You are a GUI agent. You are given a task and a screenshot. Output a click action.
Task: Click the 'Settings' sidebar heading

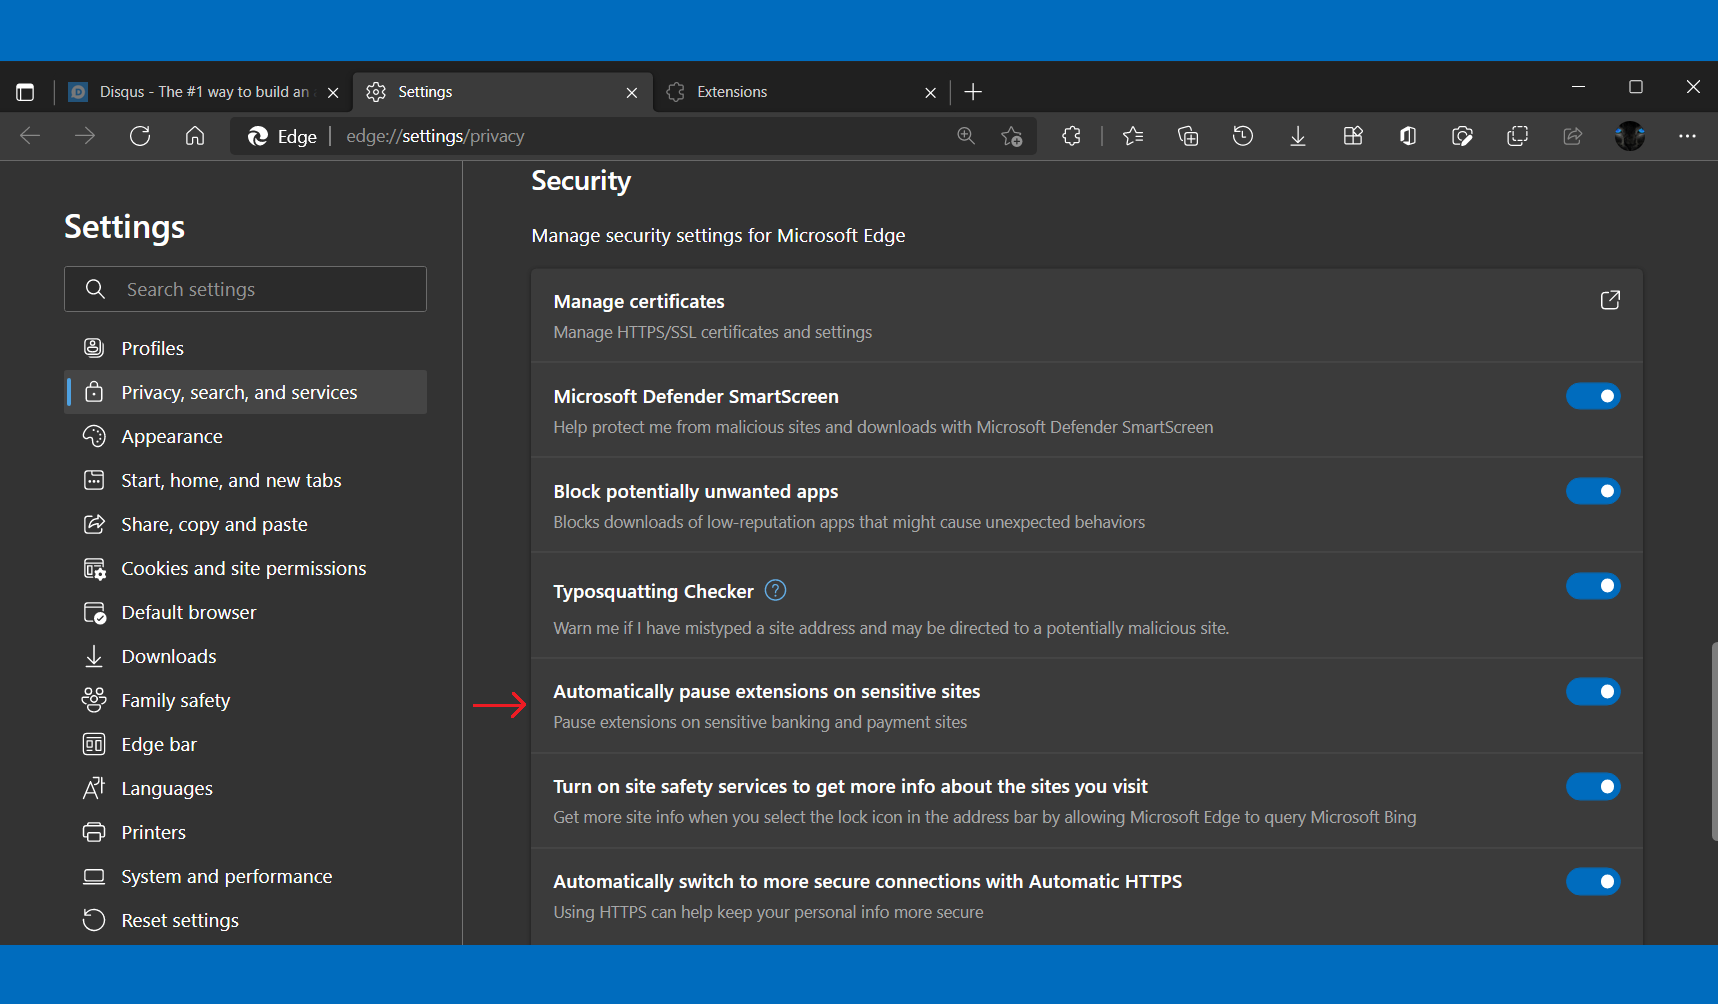pos(124,227)
